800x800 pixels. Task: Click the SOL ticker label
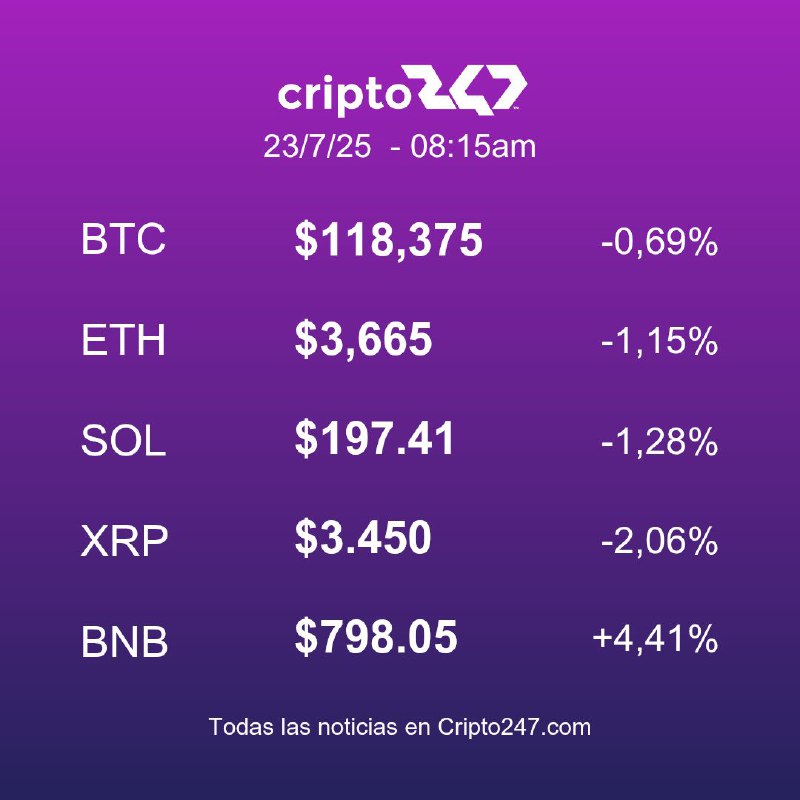tap(123, 440)
